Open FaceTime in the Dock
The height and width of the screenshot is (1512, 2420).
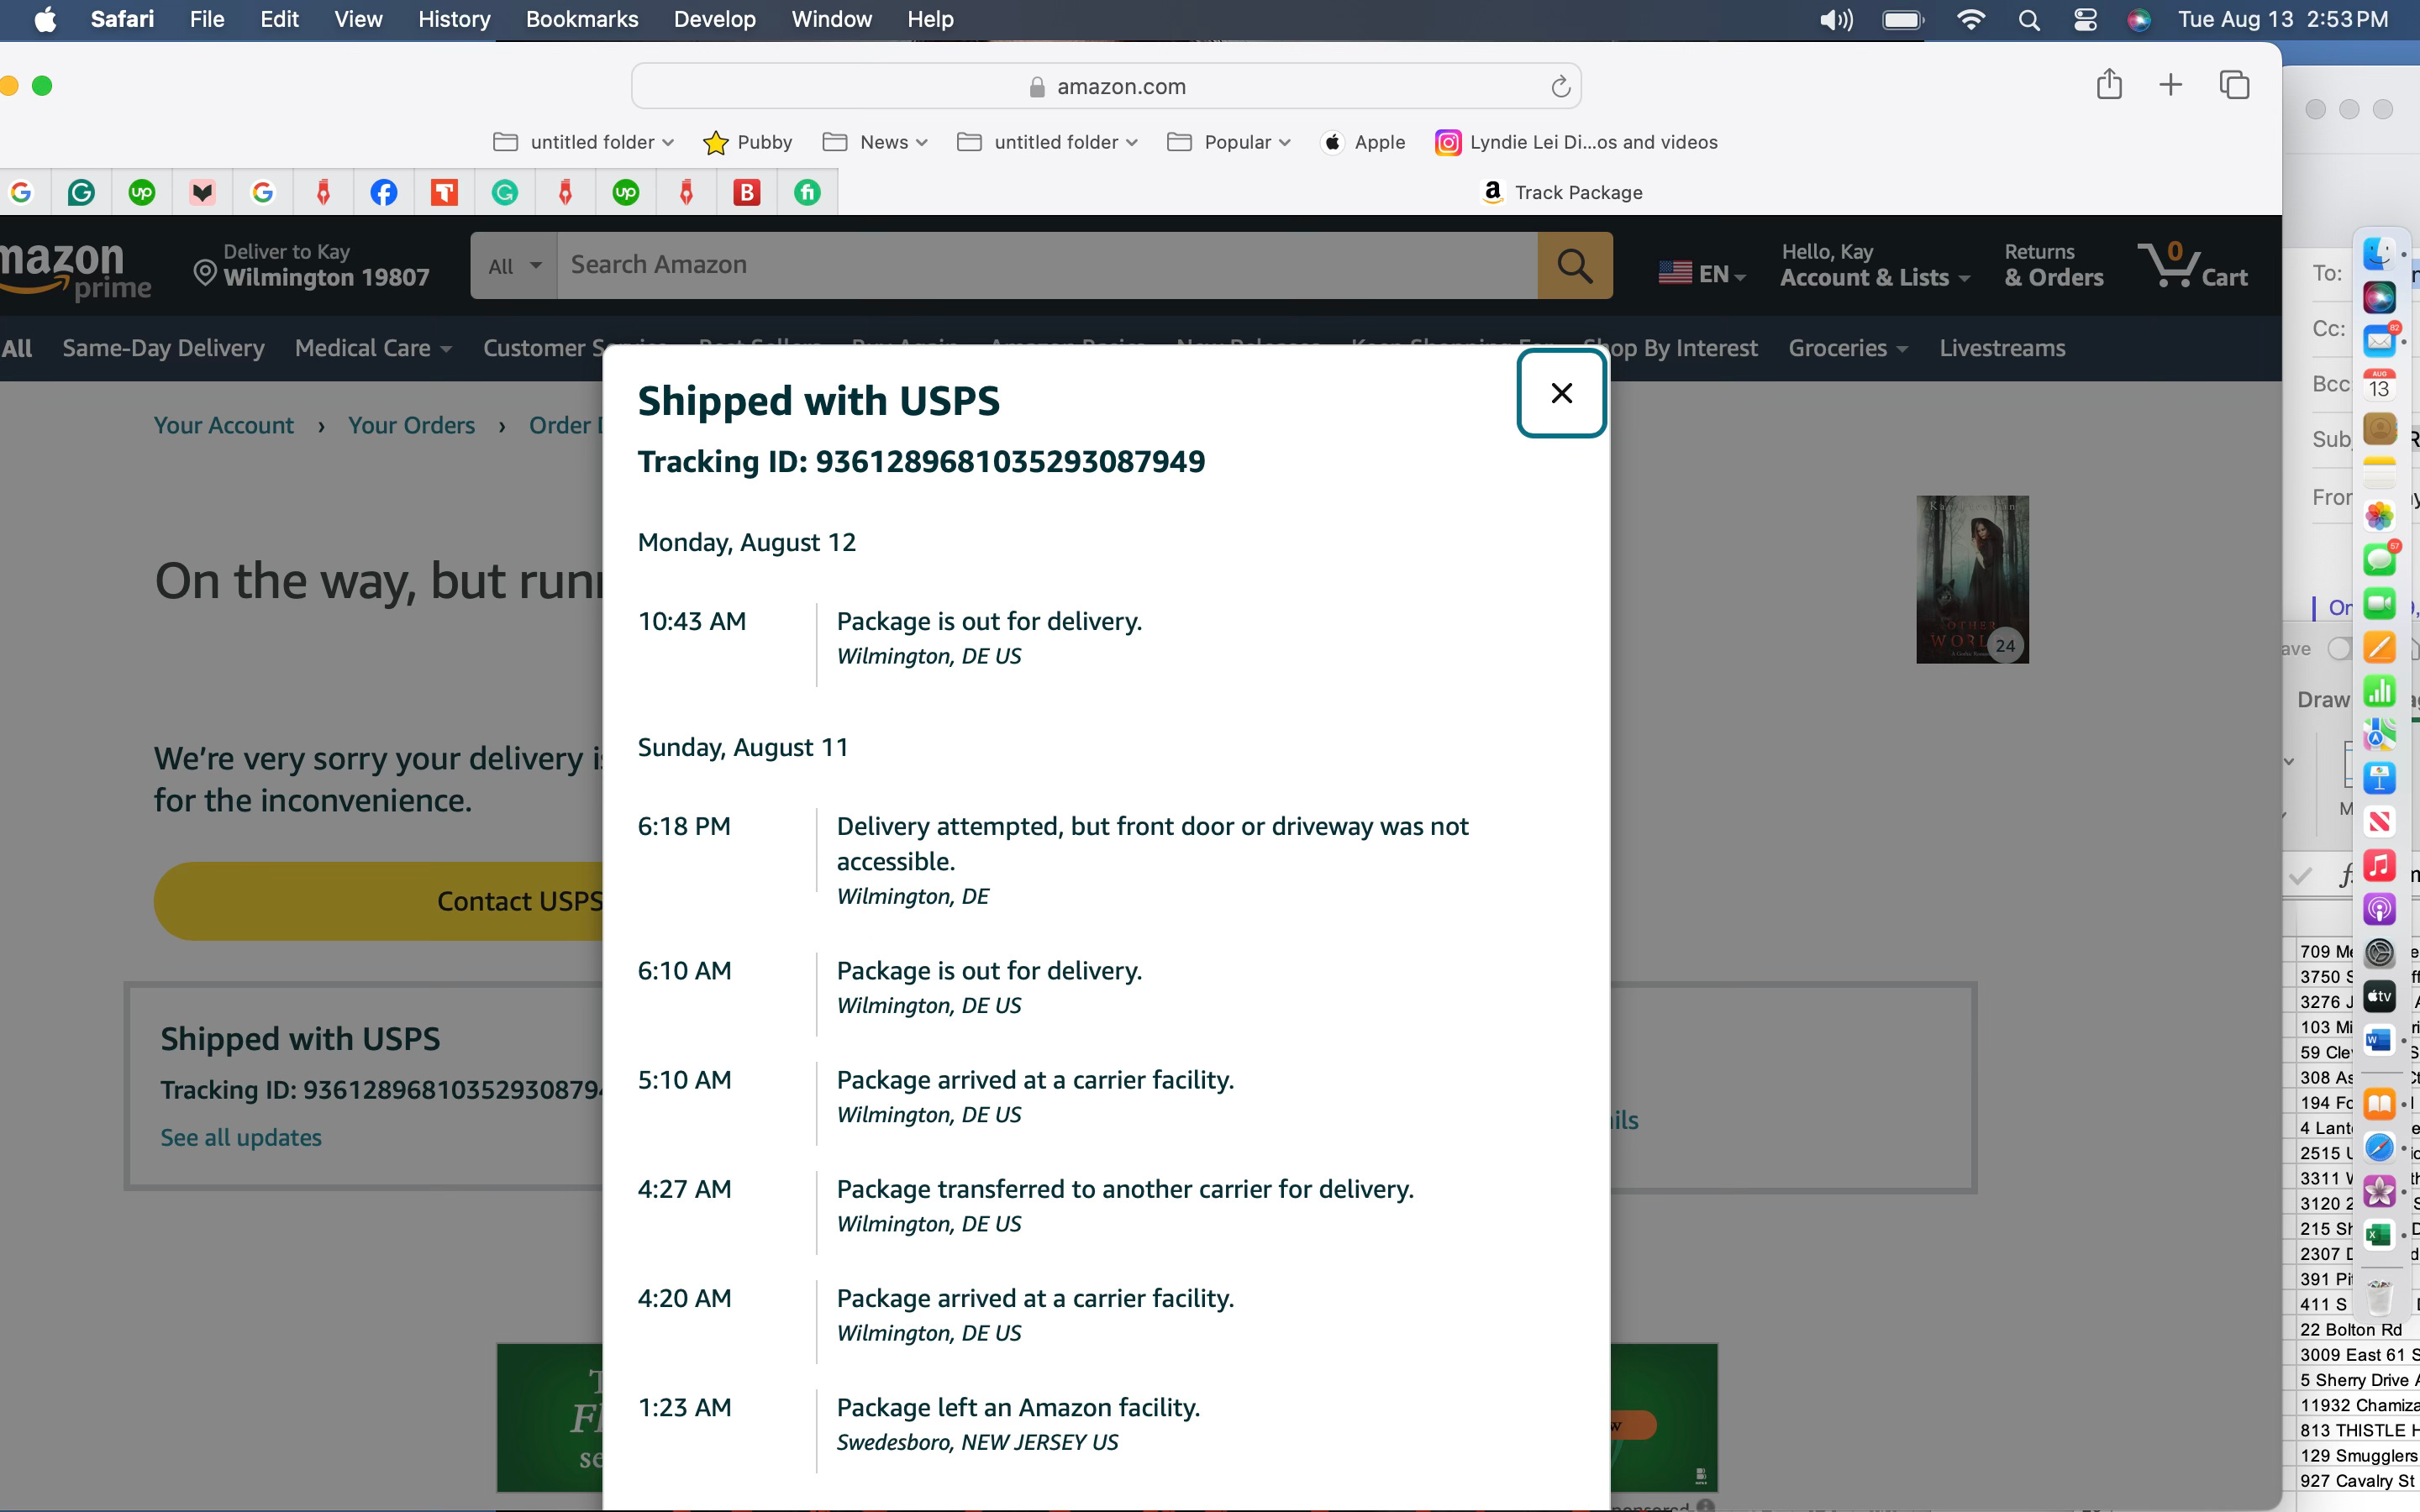2379,604
